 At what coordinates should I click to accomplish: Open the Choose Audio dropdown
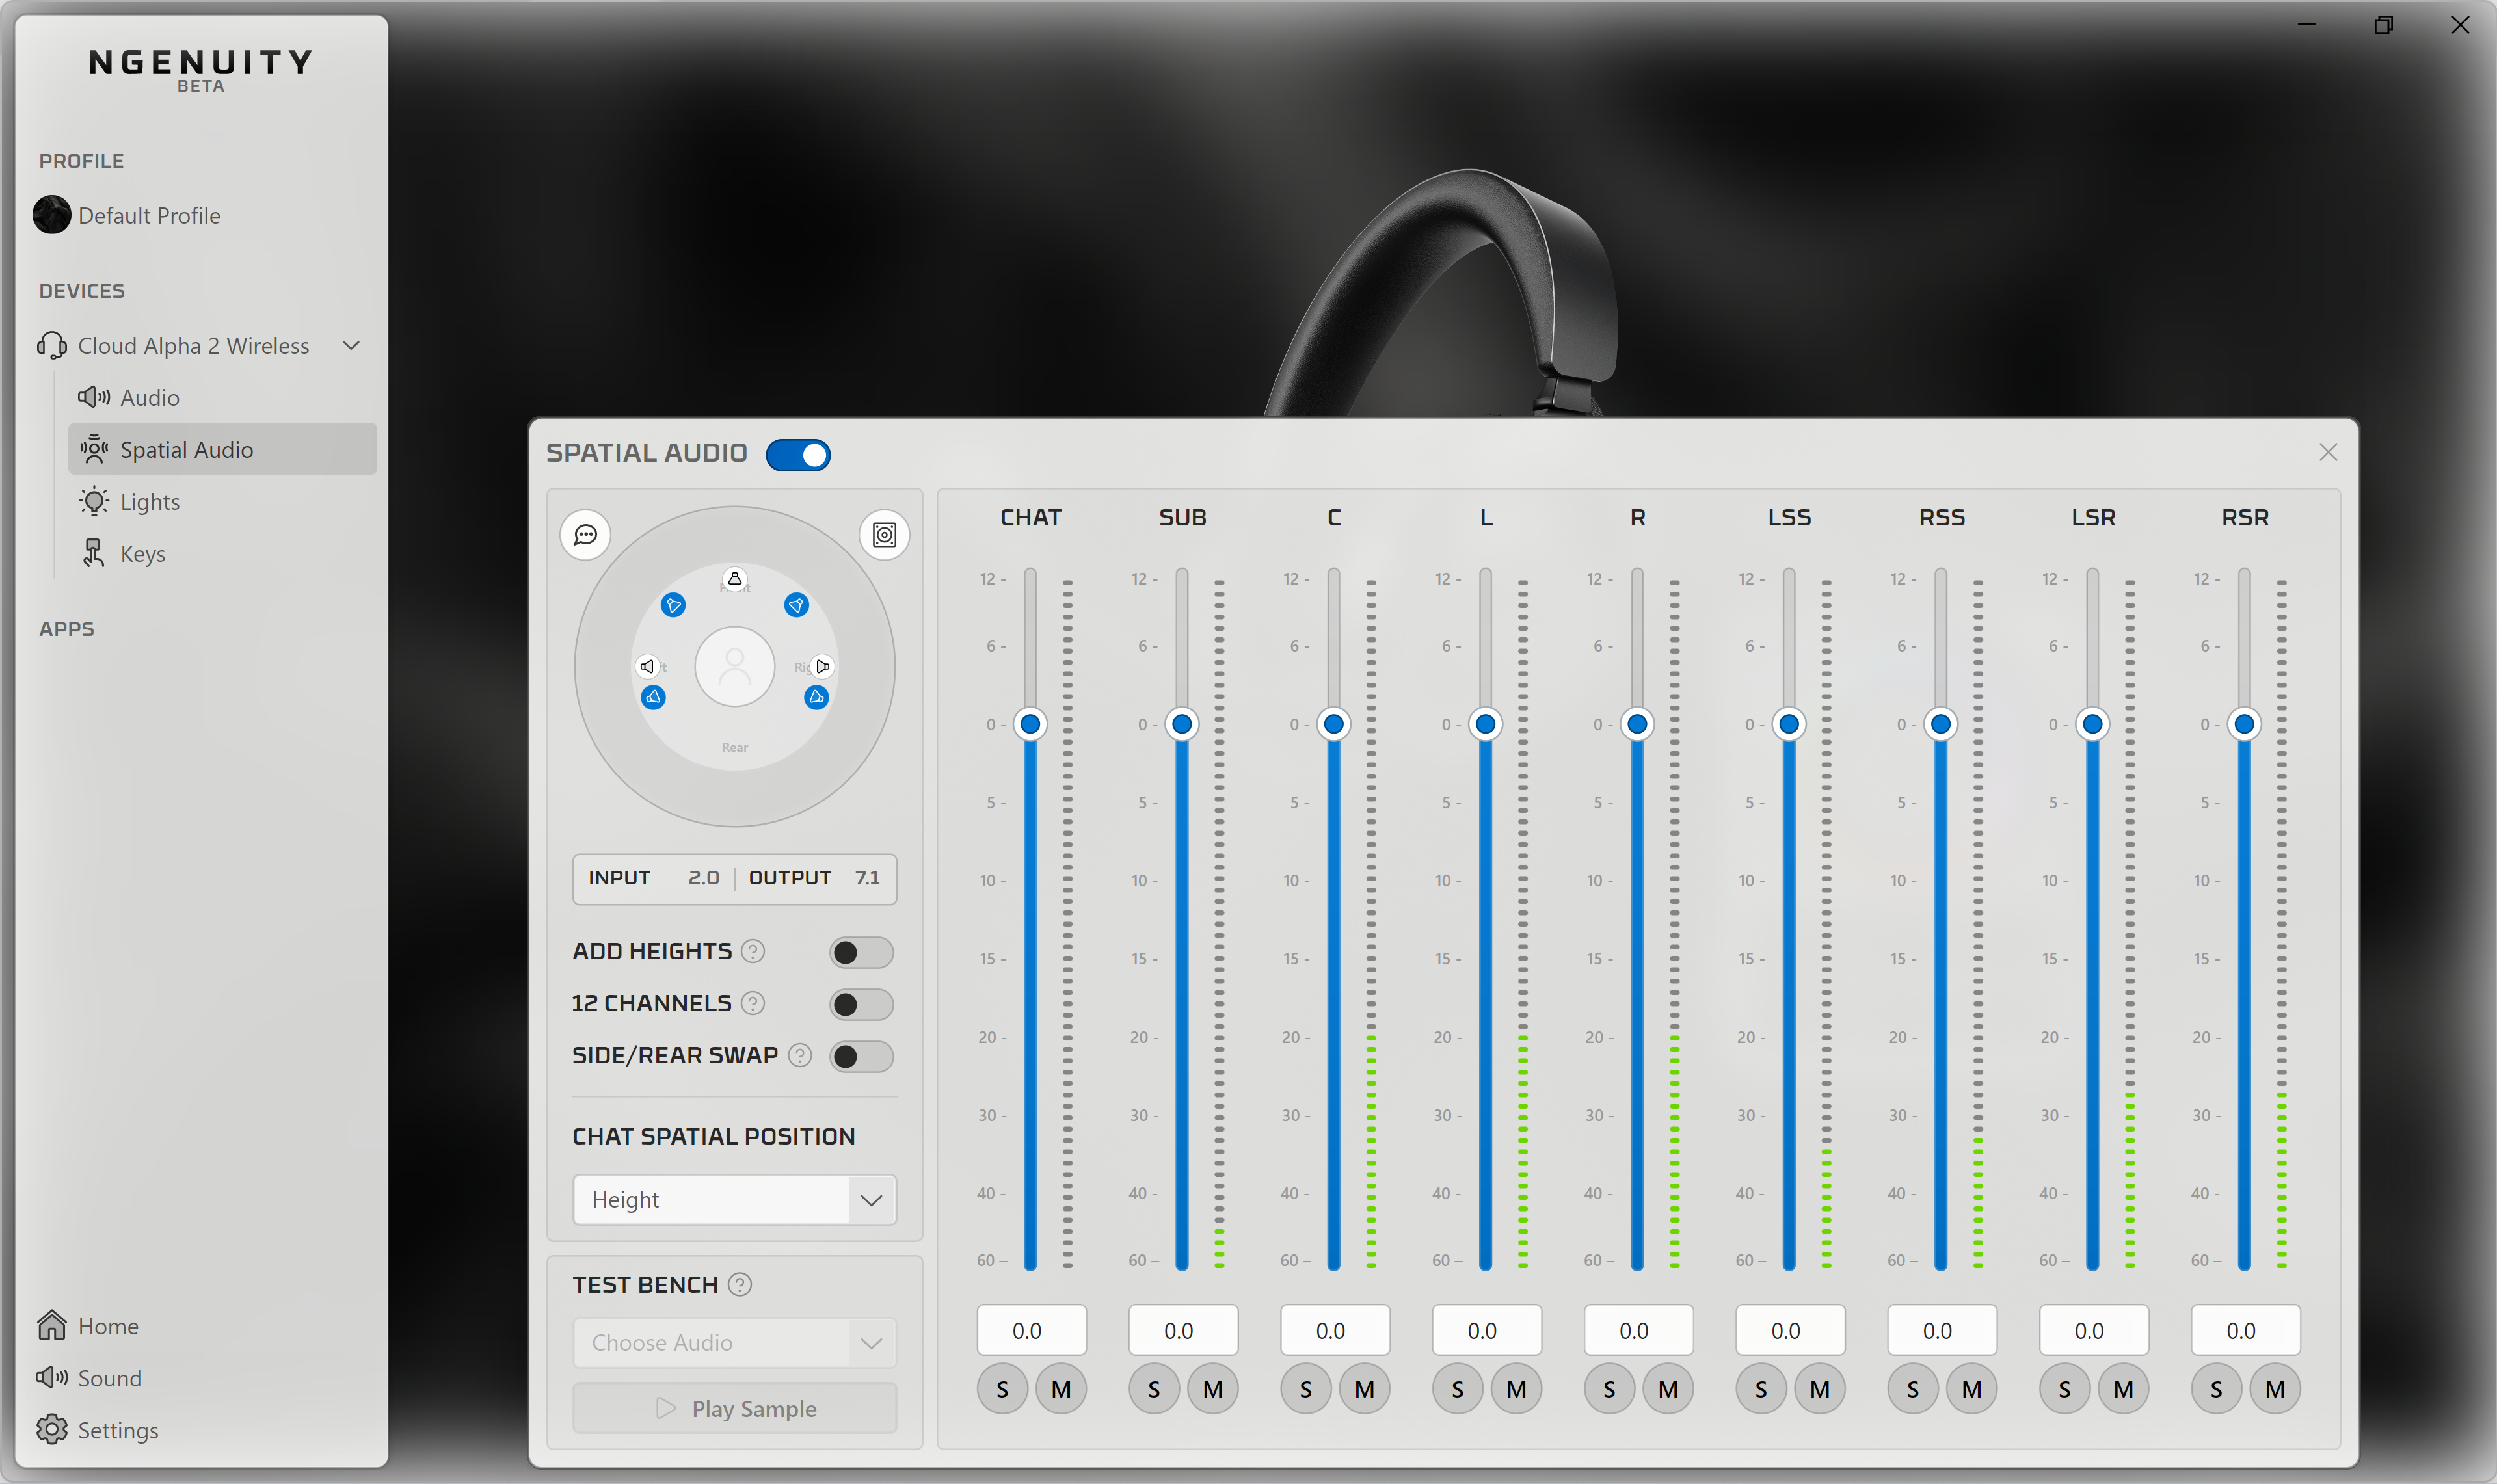(x=735, y=1342)
